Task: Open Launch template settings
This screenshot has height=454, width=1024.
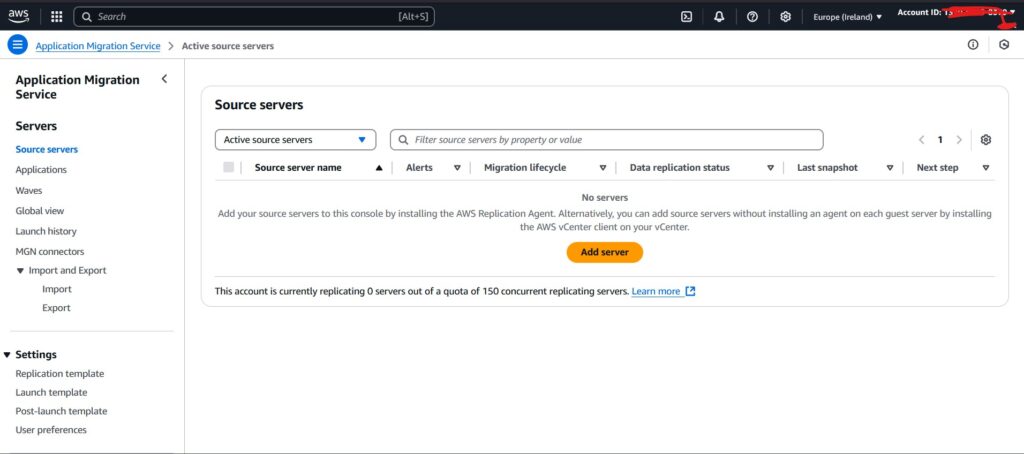Action: coord(51,393)
